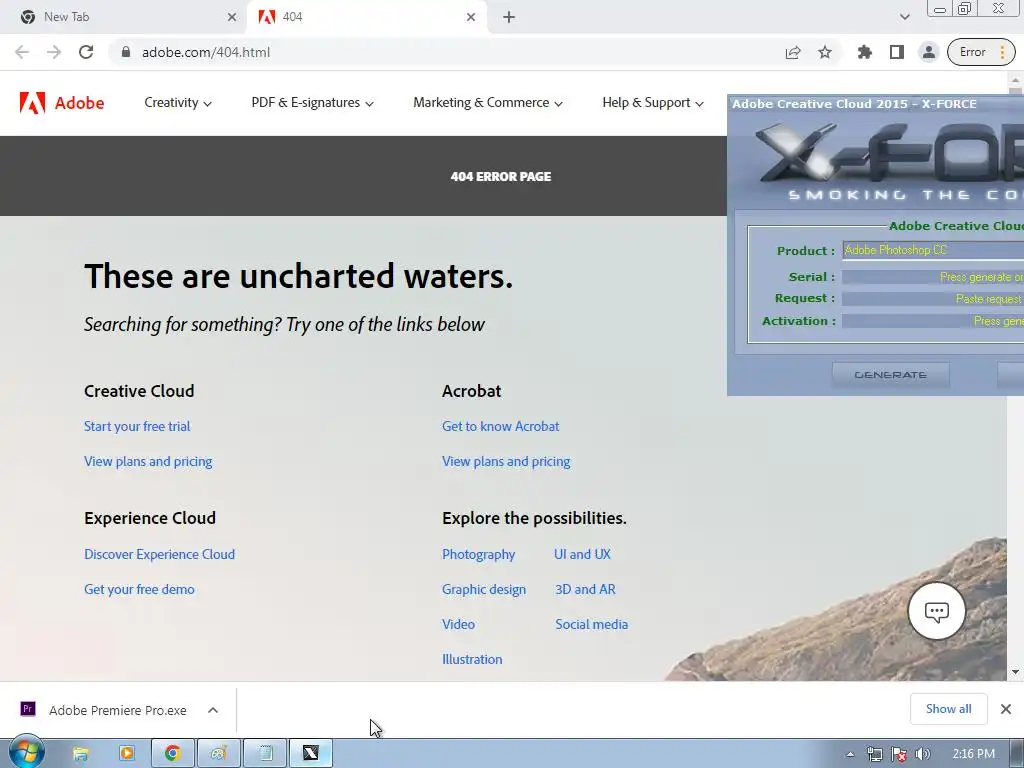Click the Adobe logo in the header
1024x768 pixels.
point(62,103)
